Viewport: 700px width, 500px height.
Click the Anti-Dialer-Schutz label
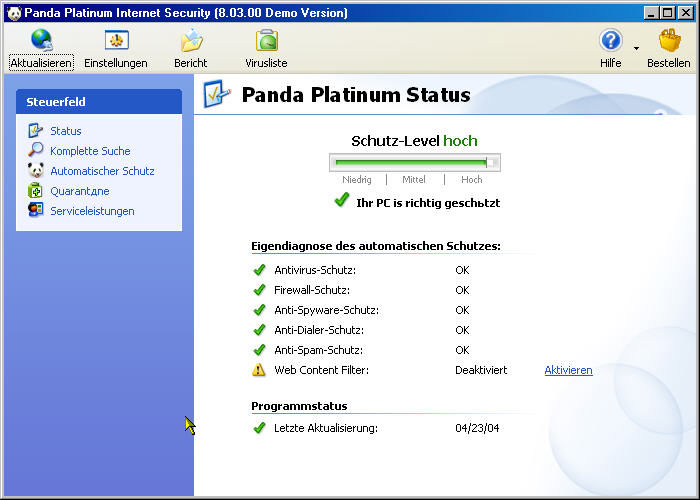pyautogui.click(x=319, y=330)
